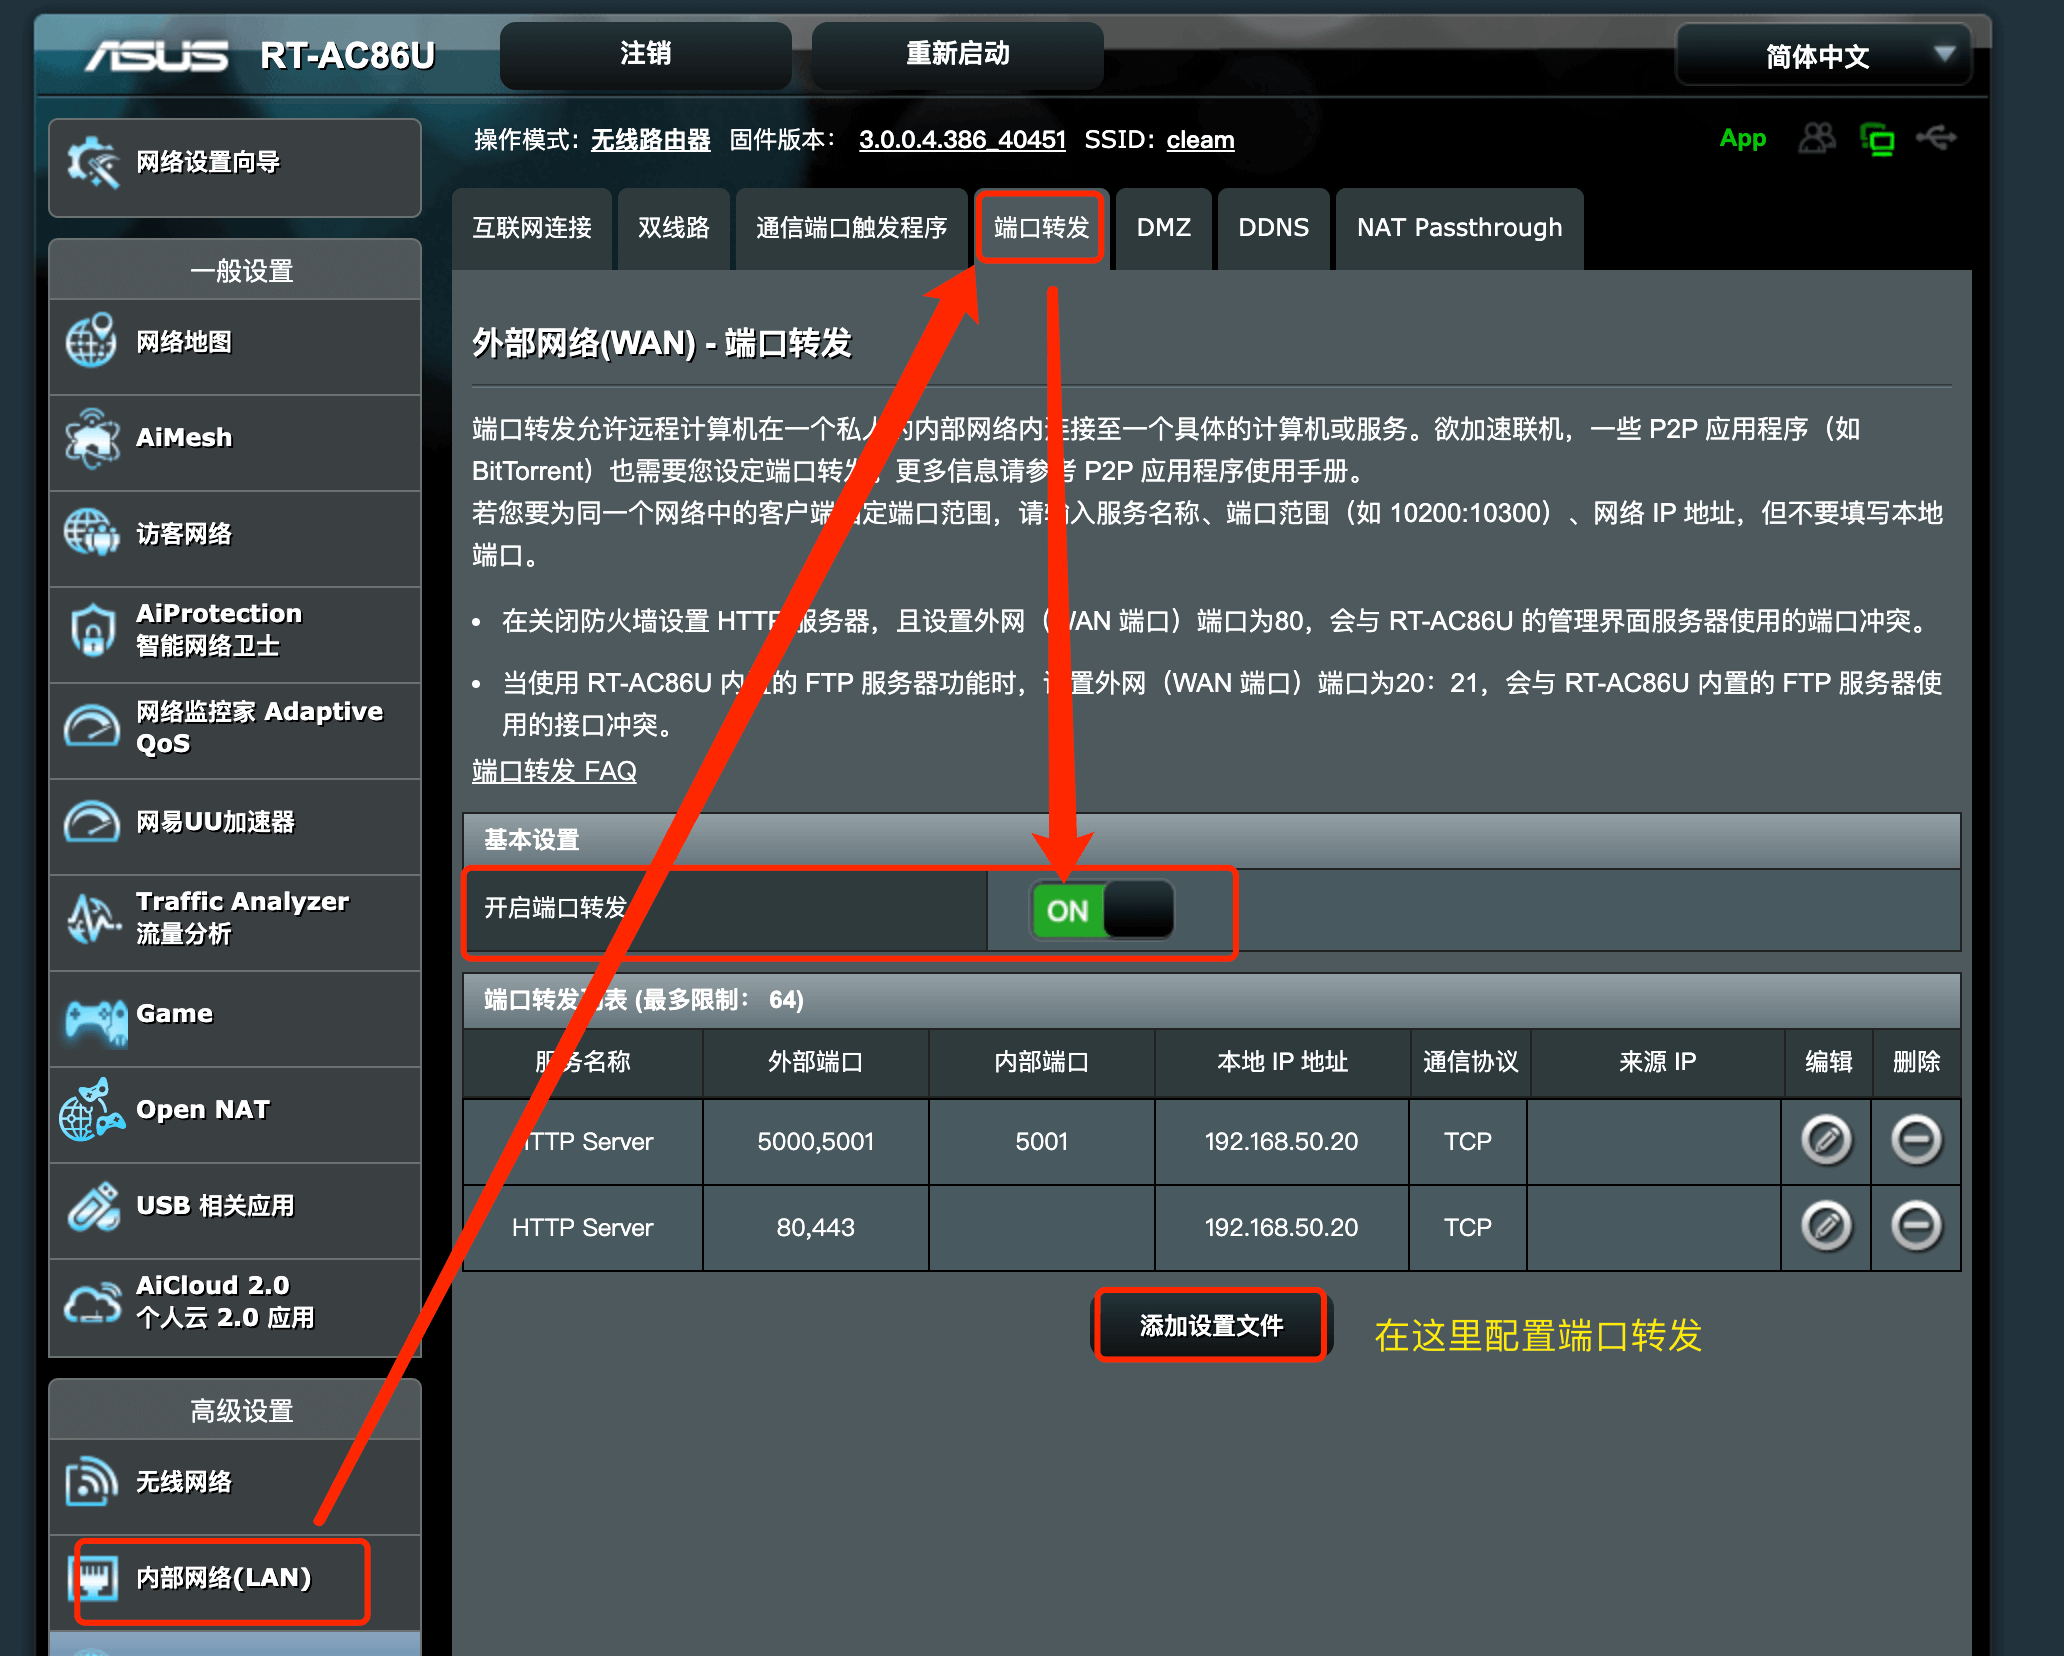Switch to the NAT Passthrough tab
The image size is (2064, 1656).
[1460, 228]
